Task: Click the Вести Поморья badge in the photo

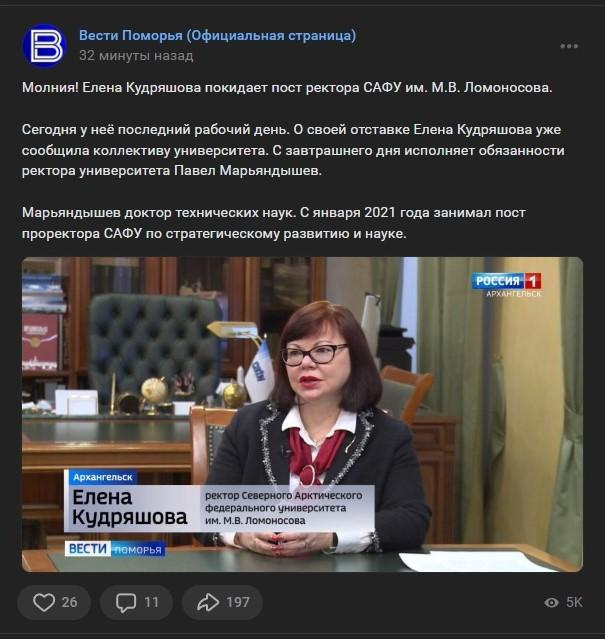Action: pos(115,549)
